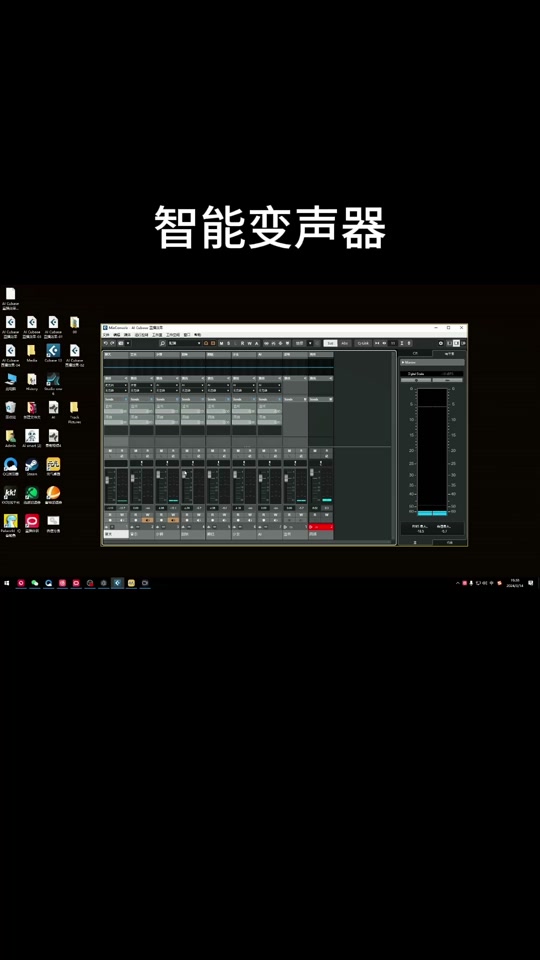Image resolution: width=540 pixels, height=960 pixels.
Task: Click the WeChat icon in taskbar
Action: coord(35,583)
